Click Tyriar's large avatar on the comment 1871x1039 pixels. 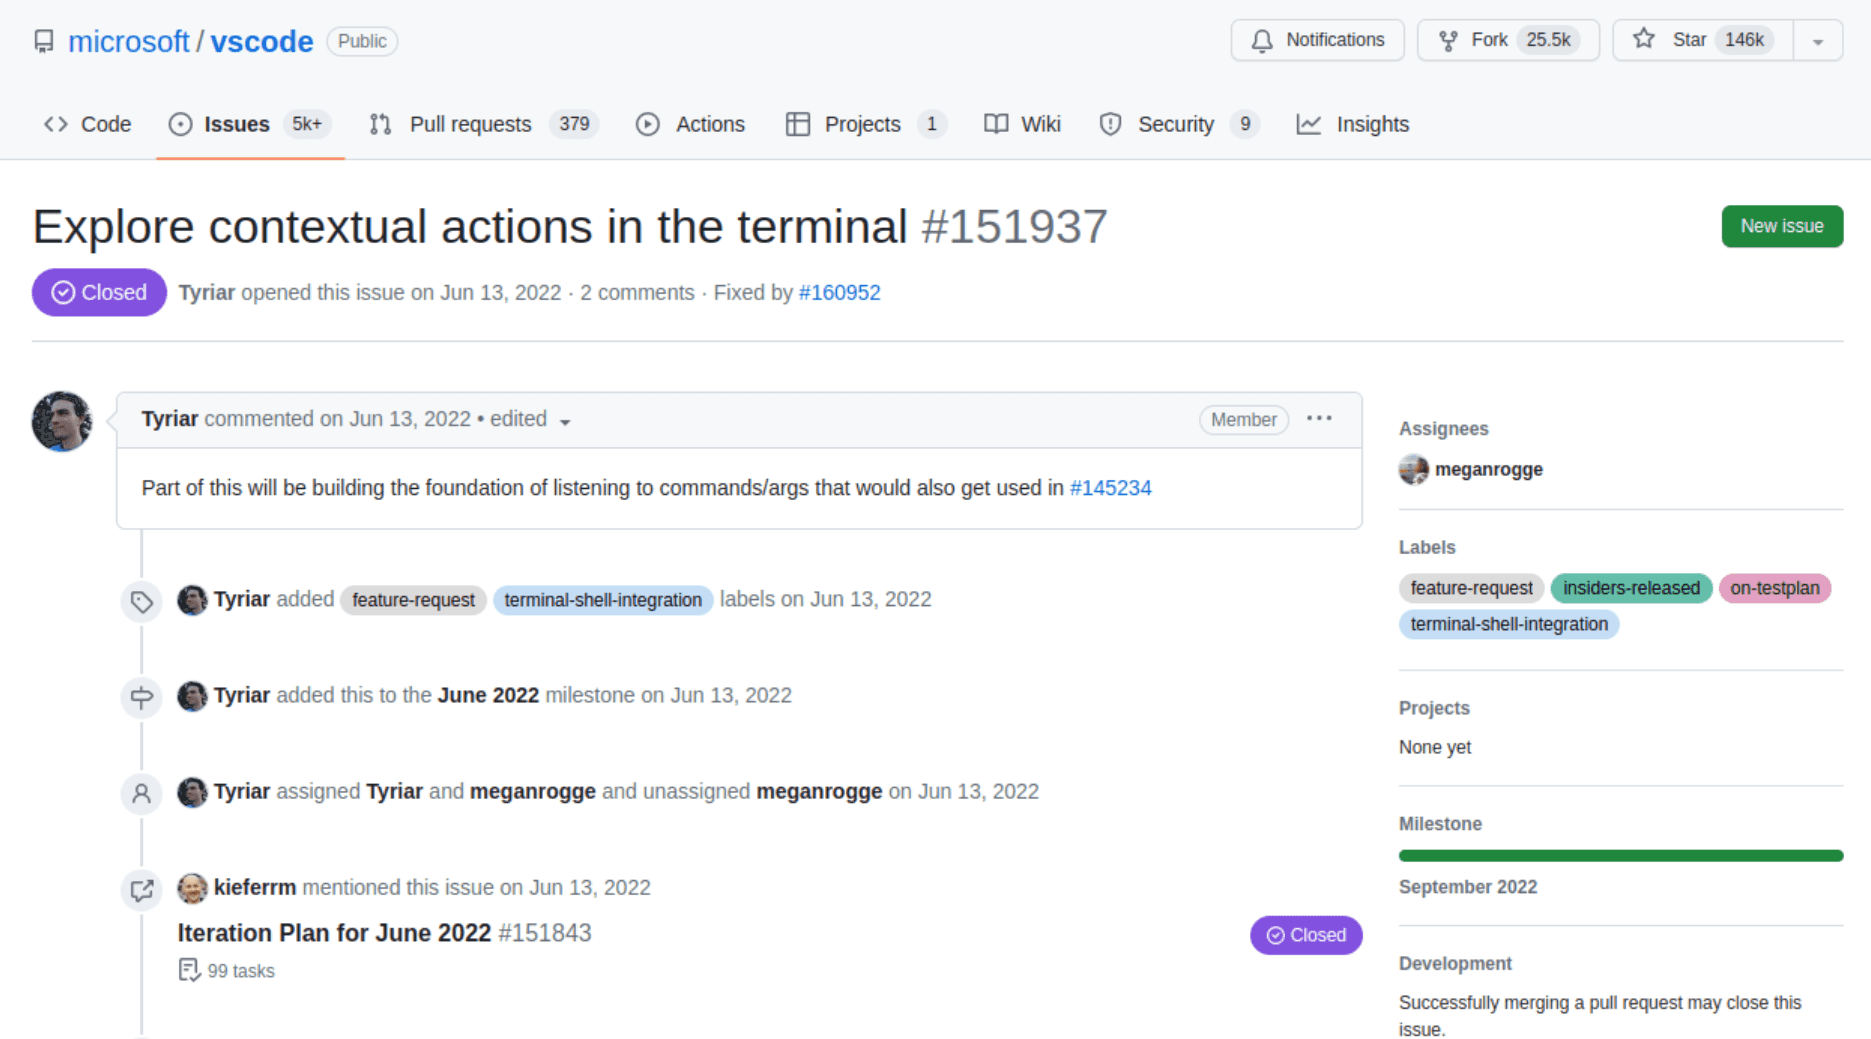(62, 421)
